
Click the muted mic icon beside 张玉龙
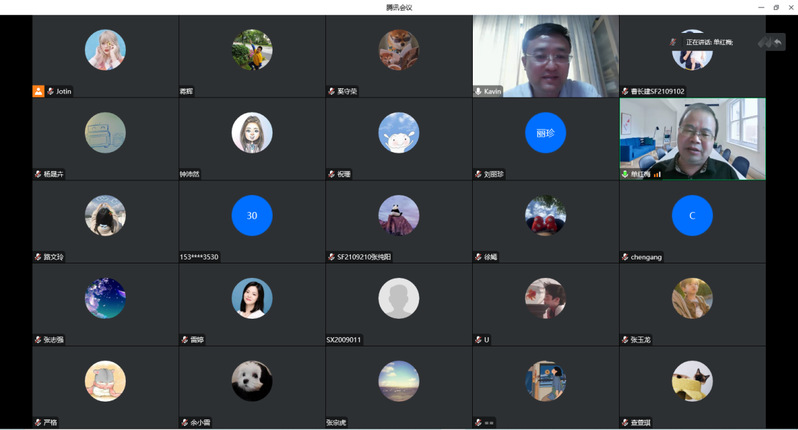click(625, 340)
